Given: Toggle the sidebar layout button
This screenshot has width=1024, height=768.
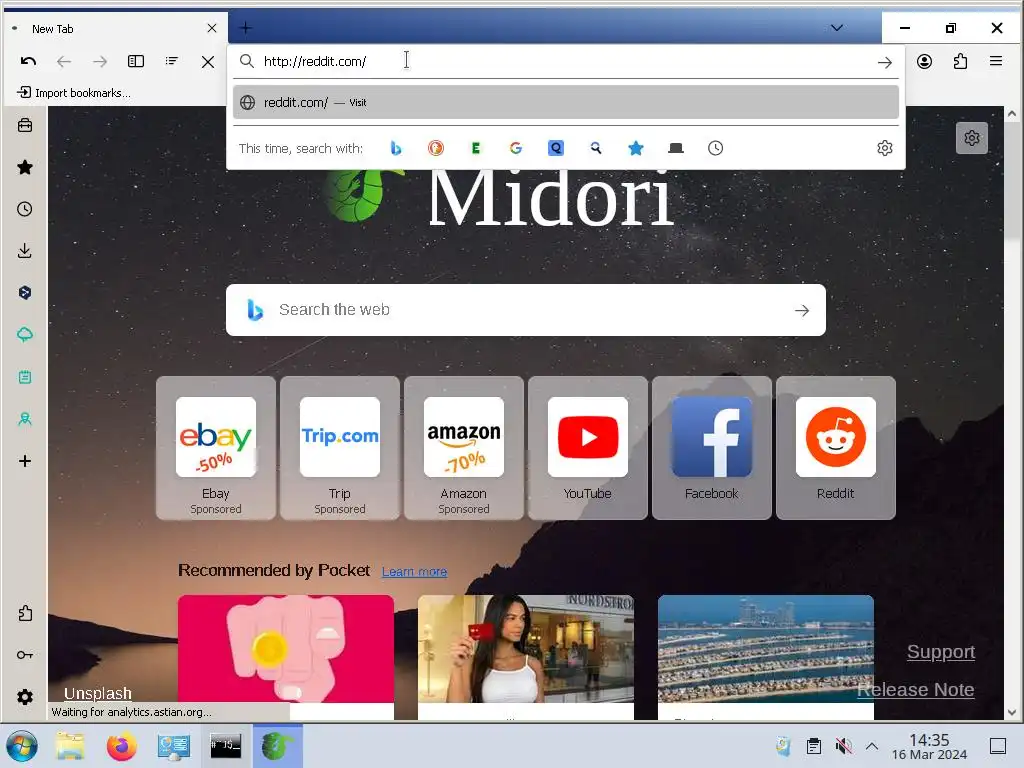Looking at the screenshot, I should [136, 61].
